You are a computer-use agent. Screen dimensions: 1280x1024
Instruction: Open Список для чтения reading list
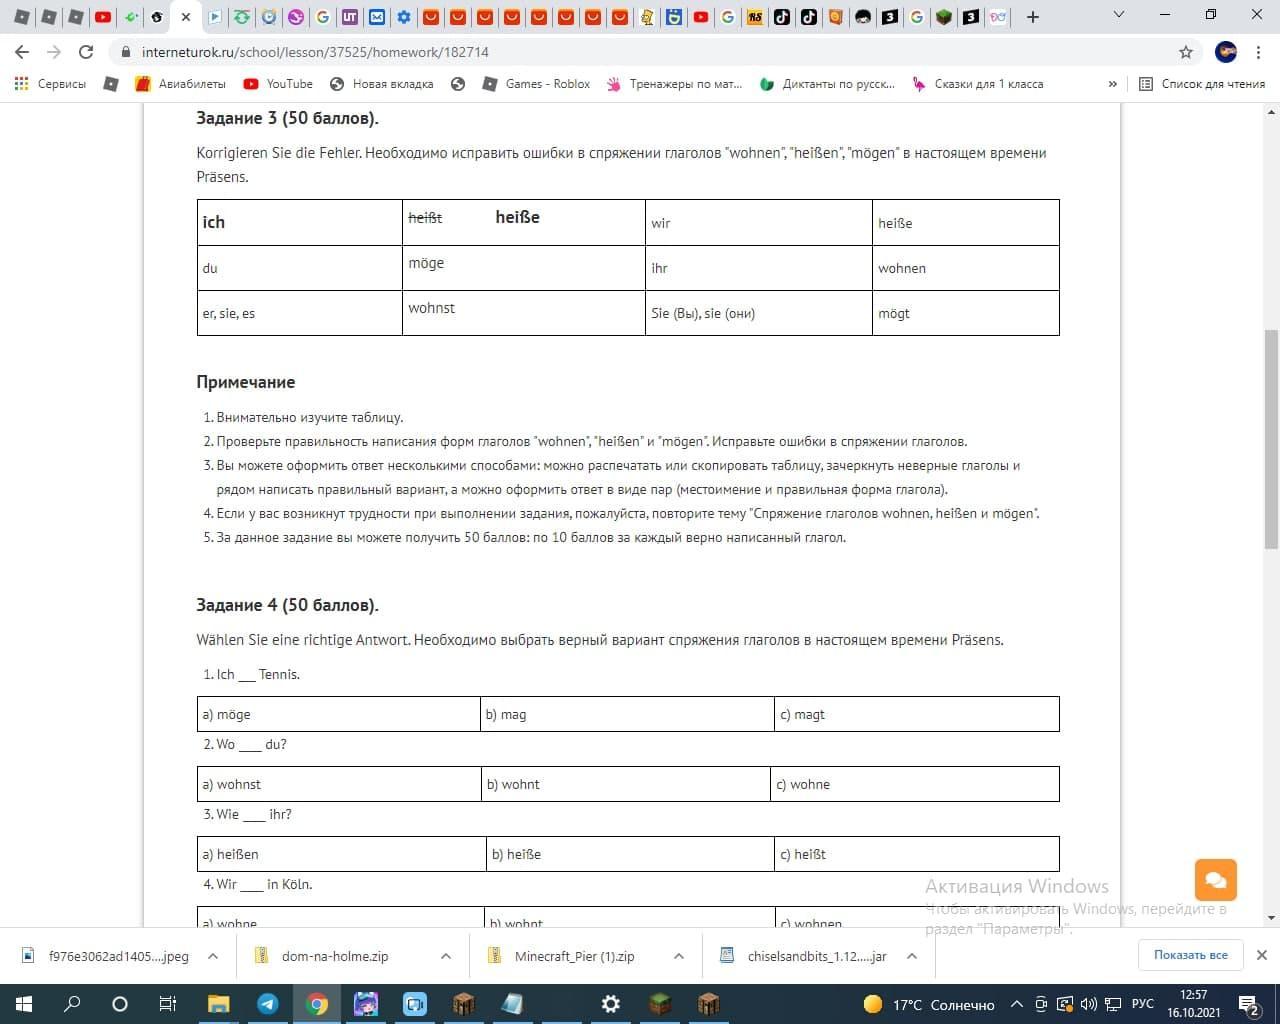click(x=1202, y=84)
